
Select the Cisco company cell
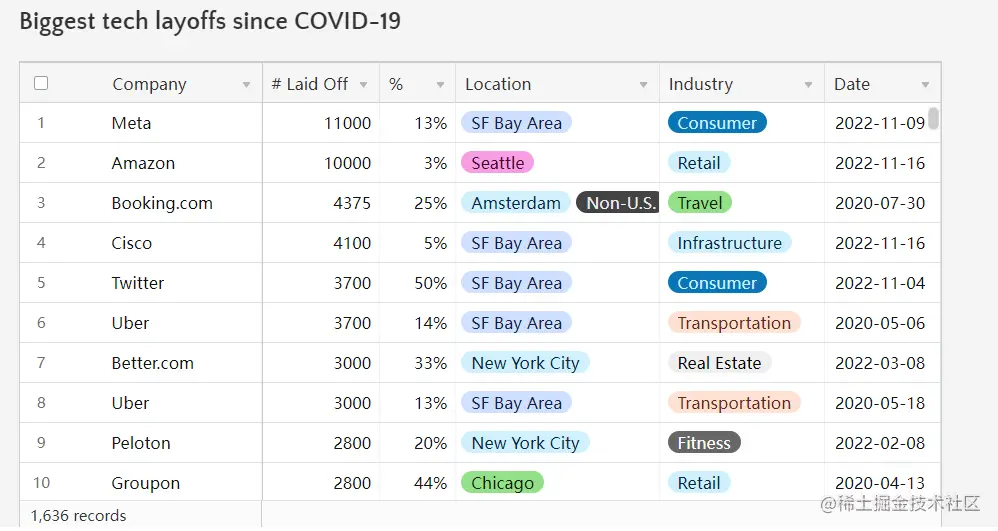(x=132, y=243)
